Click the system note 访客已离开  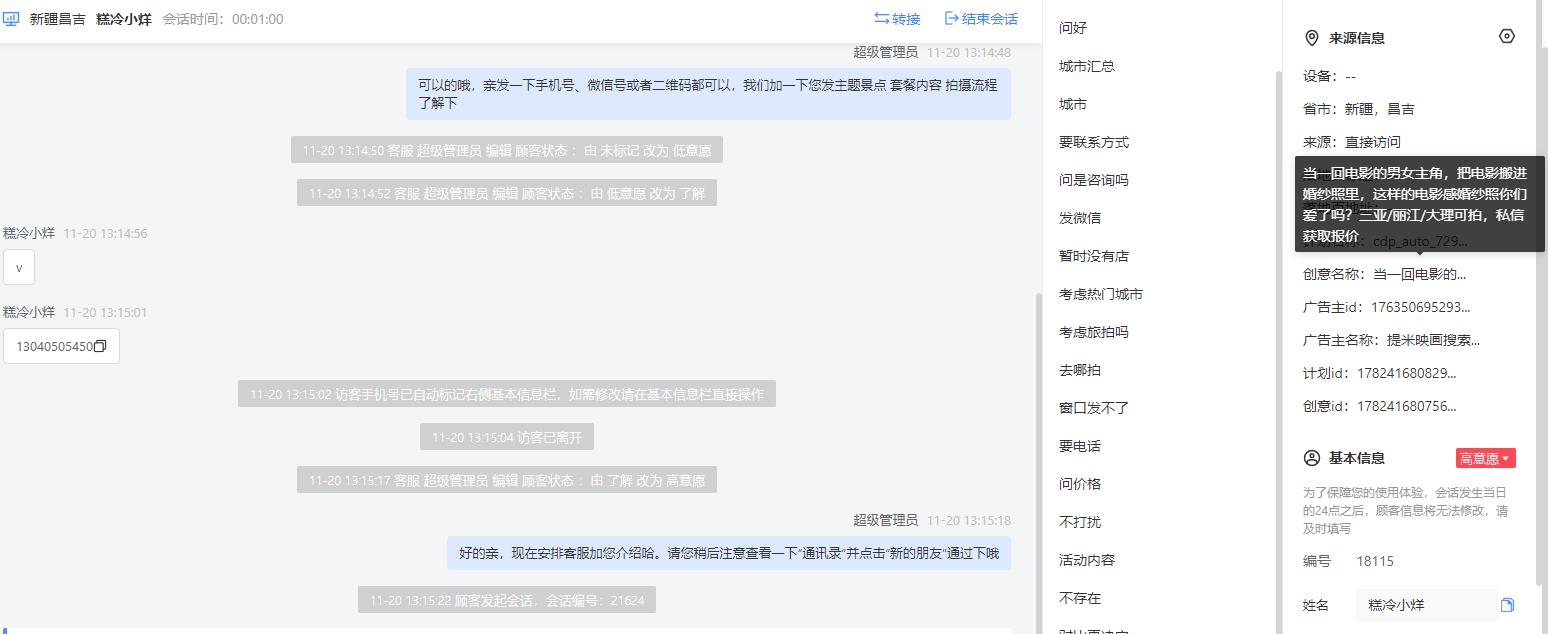pos(507,437)
